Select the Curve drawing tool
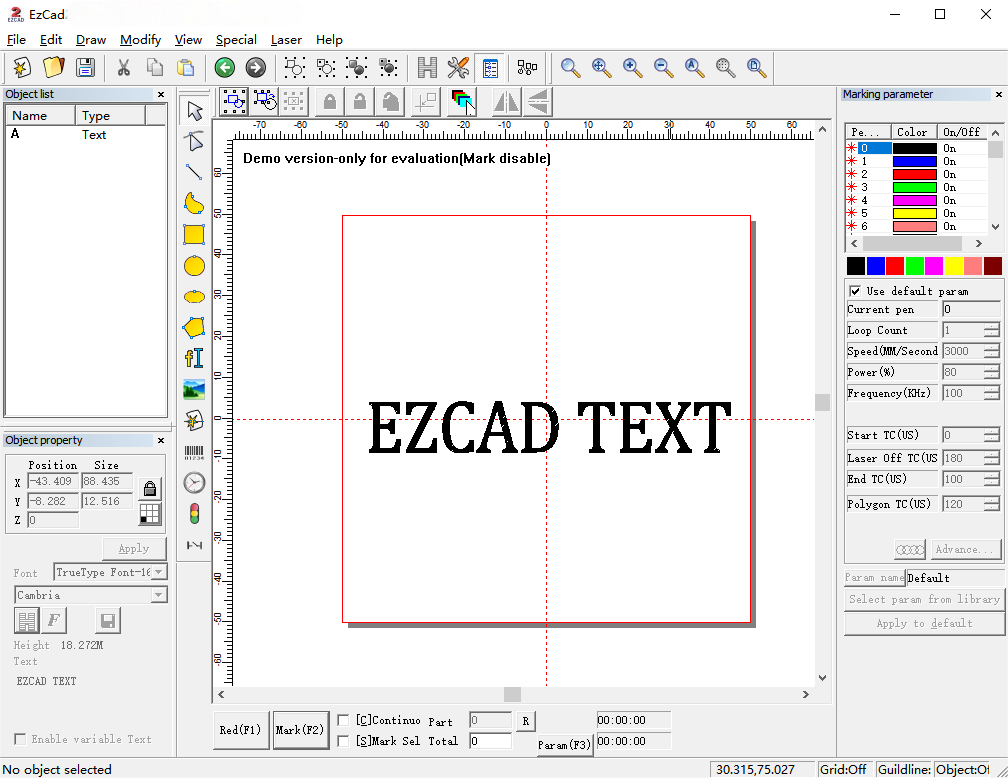This screenshot has height=778, width=1008. [x=194, y=203]
